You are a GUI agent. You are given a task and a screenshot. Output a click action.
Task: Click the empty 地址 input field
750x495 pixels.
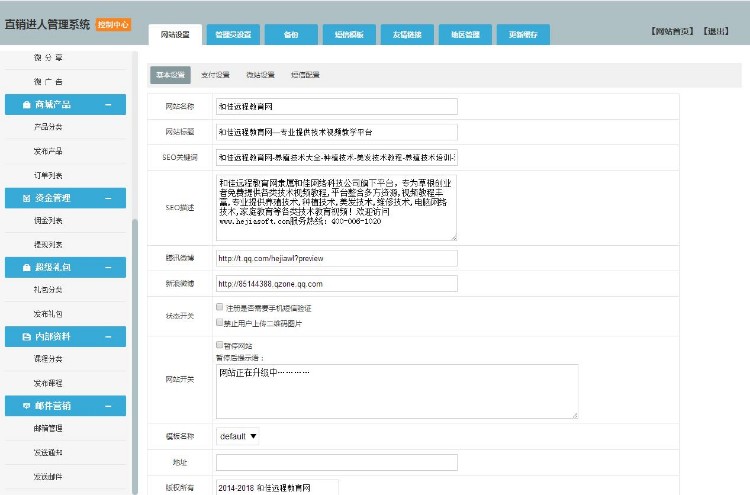[x=337, y=462]
